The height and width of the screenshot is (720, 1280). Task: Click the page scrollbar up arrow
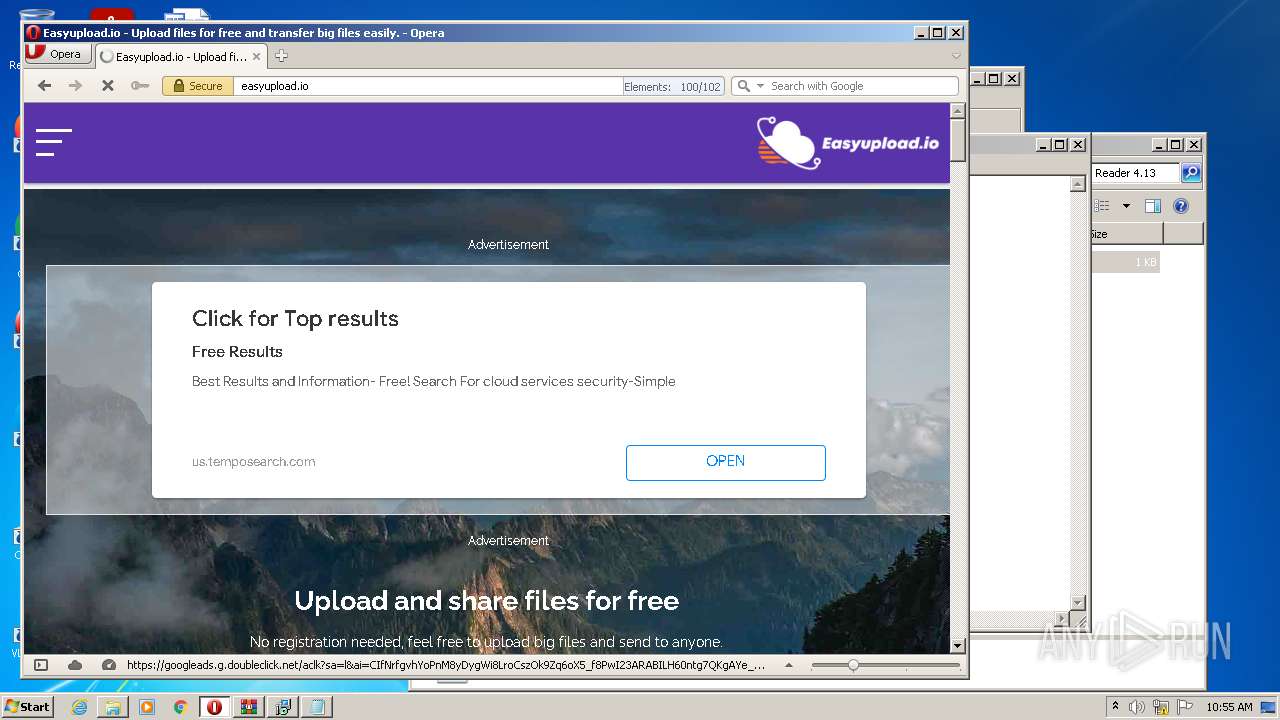[957, 111]
